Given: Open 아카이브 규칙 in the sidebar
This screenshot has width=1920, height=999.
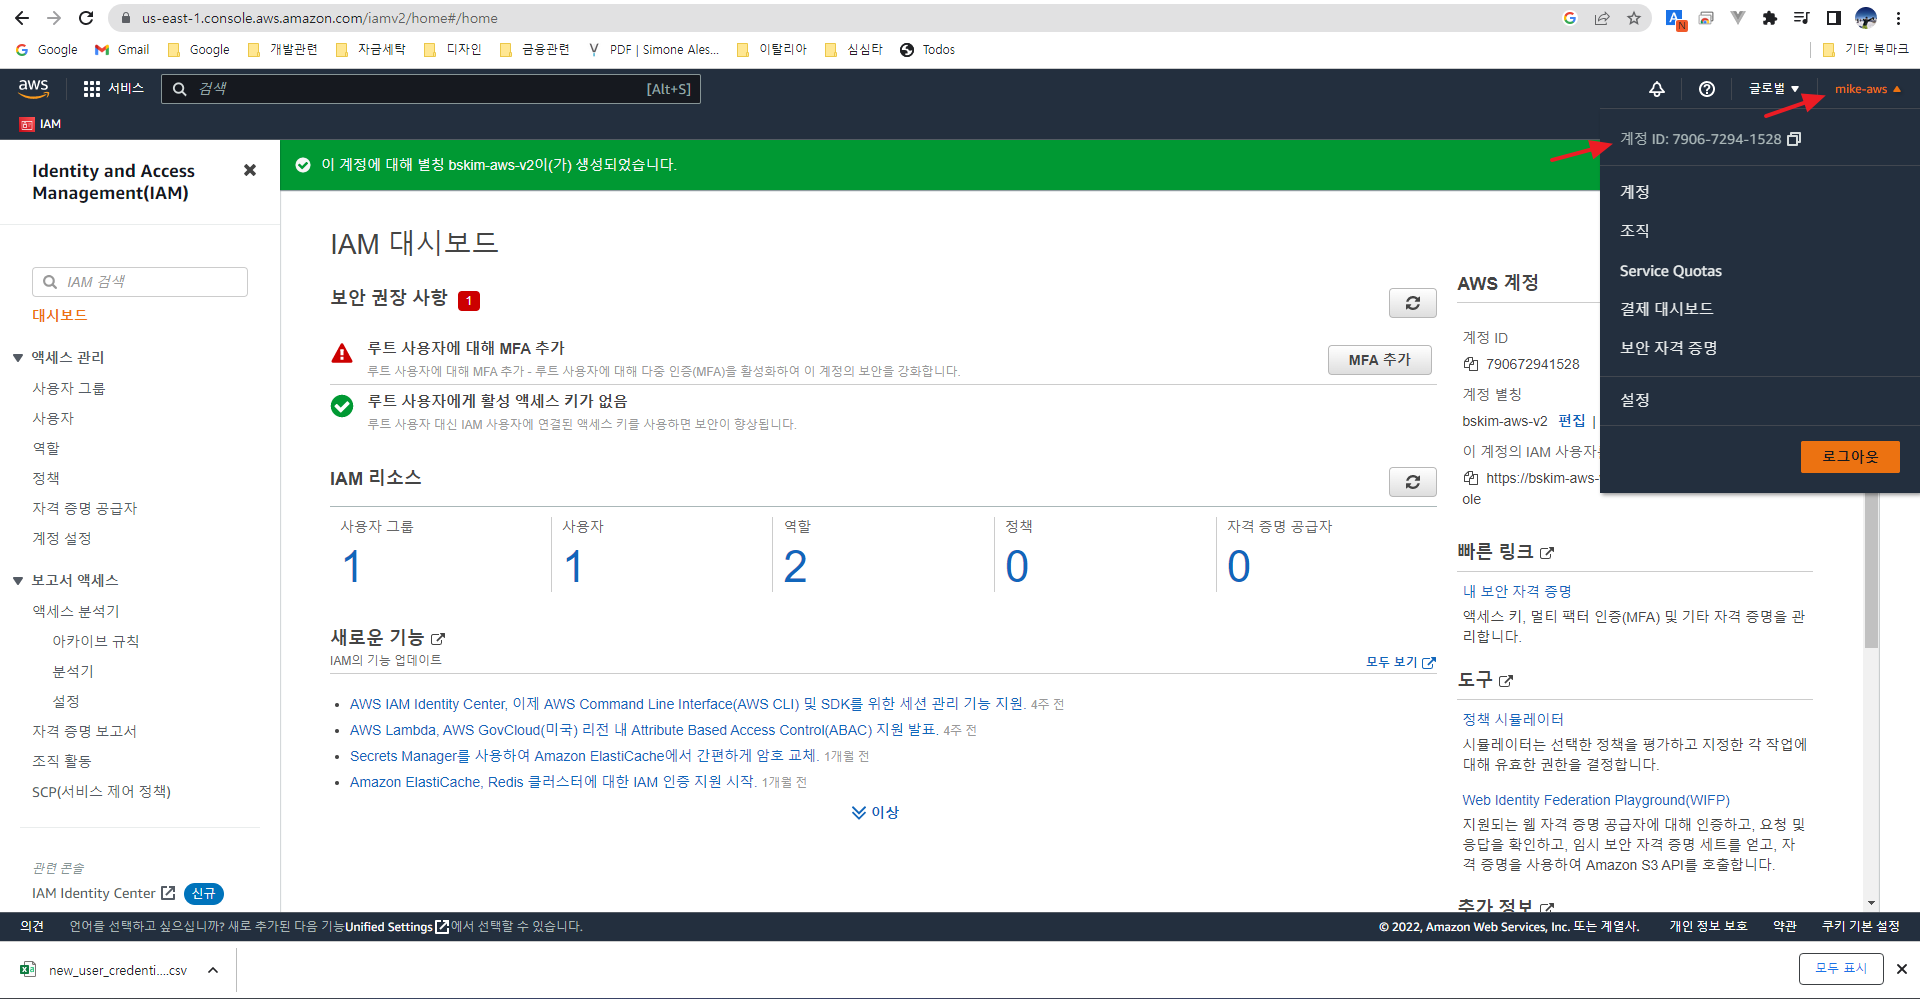Looking at the screenshot, I should pos(96,641).
